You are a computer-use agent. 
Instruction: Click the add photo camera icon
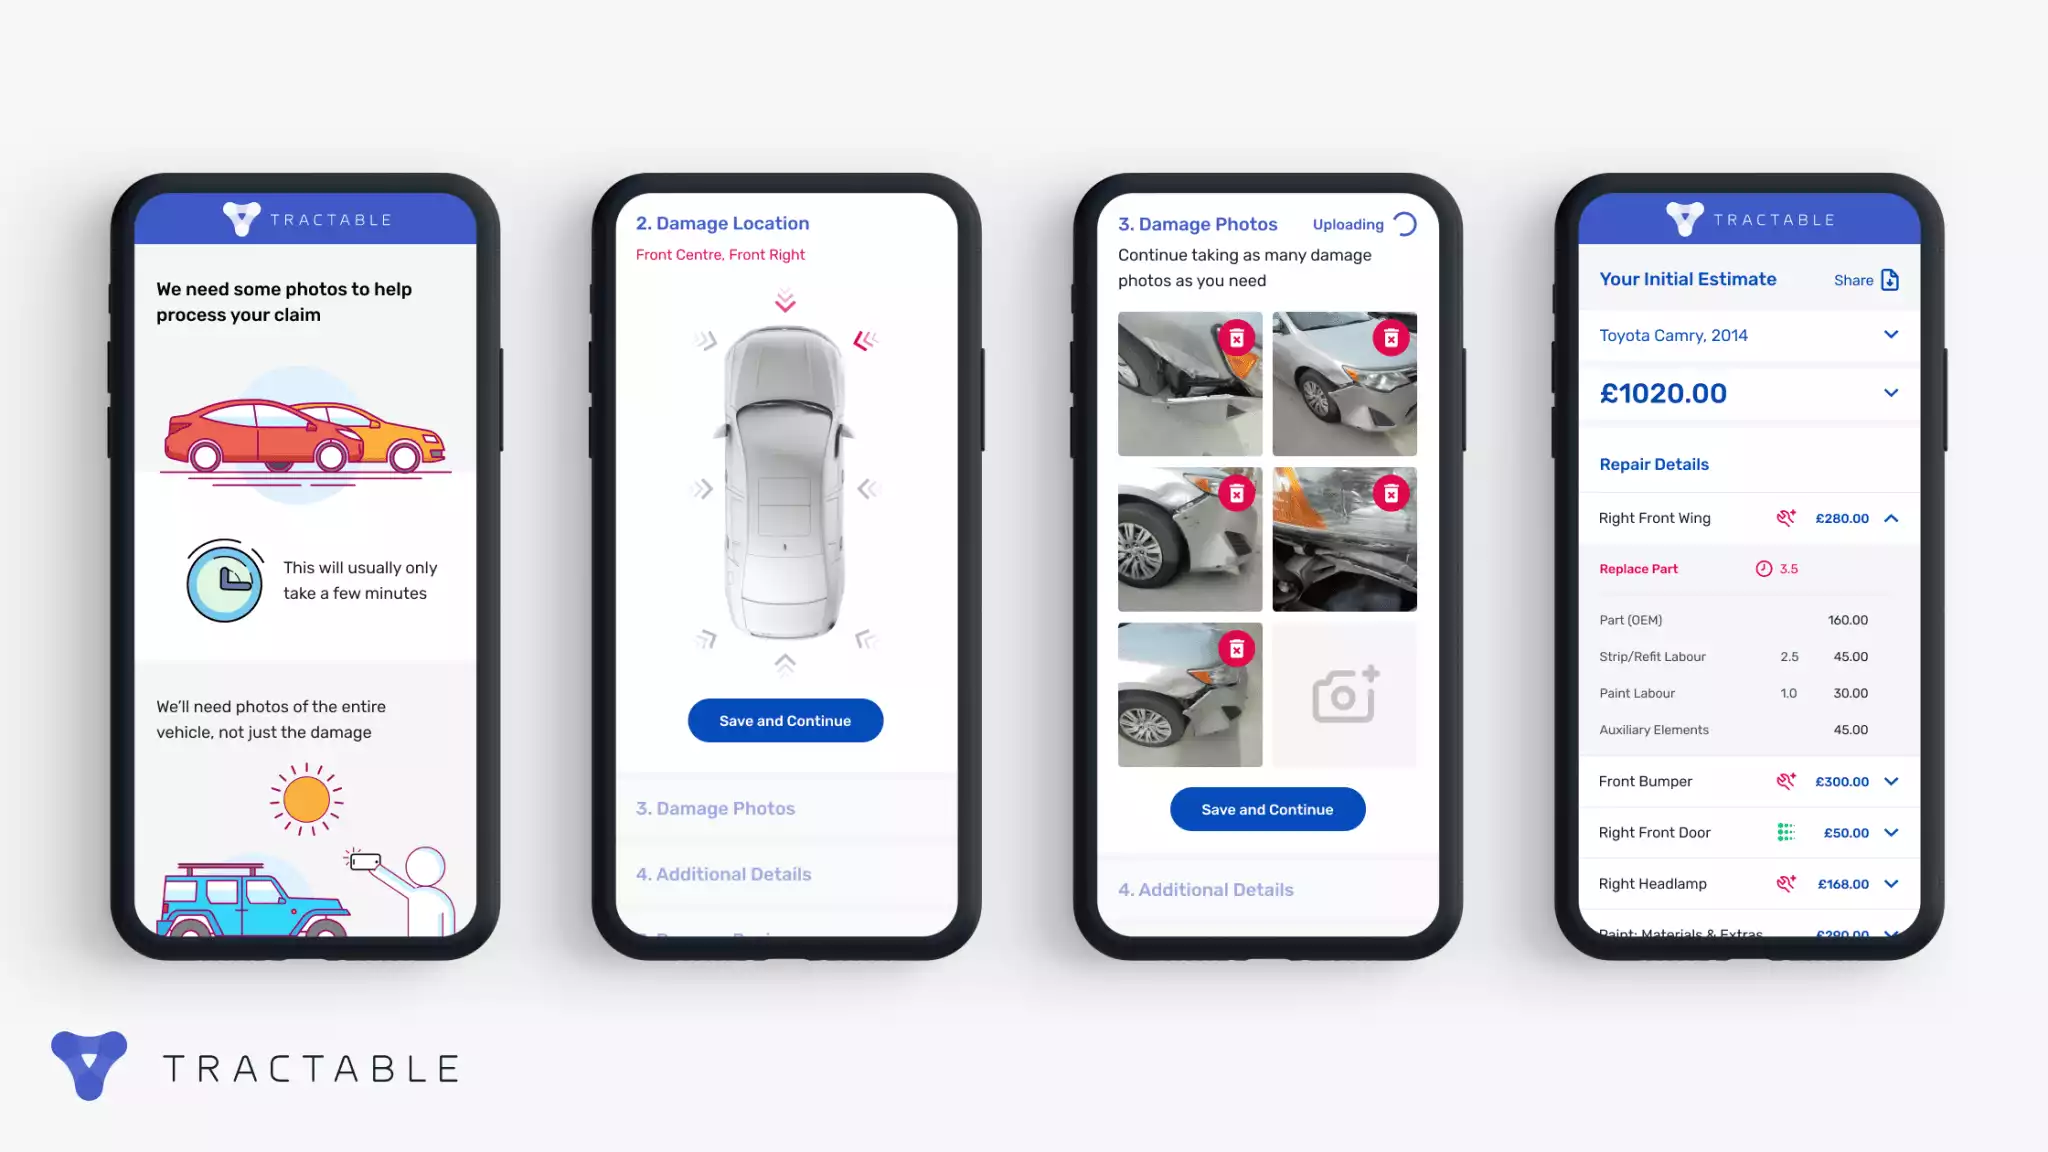coord(1343,695)
